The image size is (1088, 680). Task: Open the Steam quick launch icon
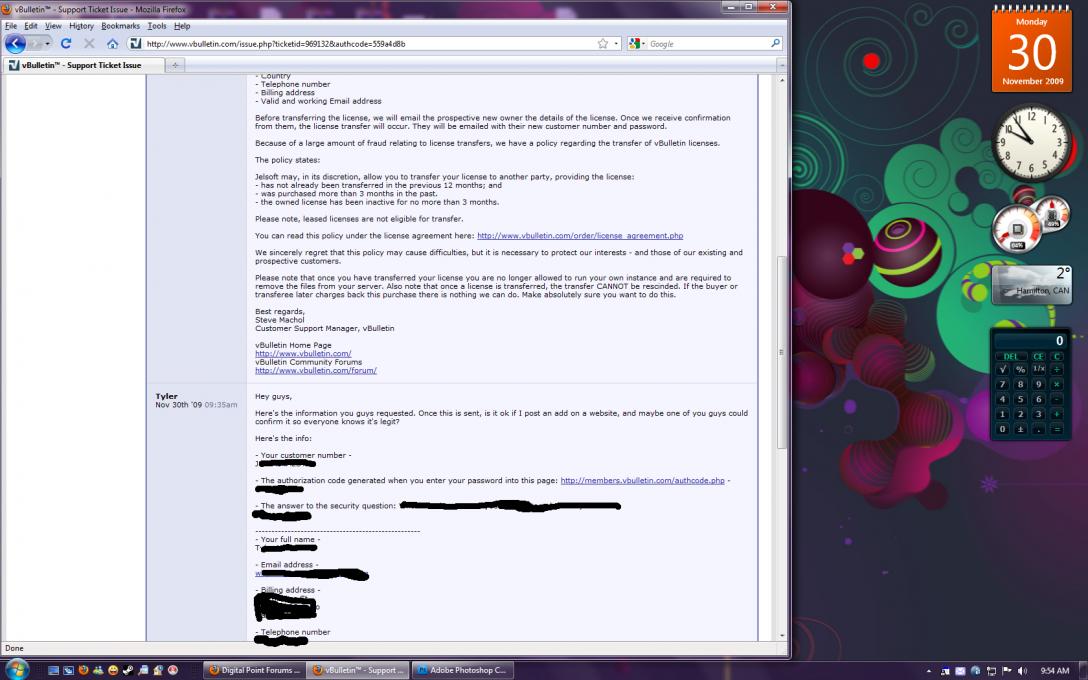tap(128, 670)
